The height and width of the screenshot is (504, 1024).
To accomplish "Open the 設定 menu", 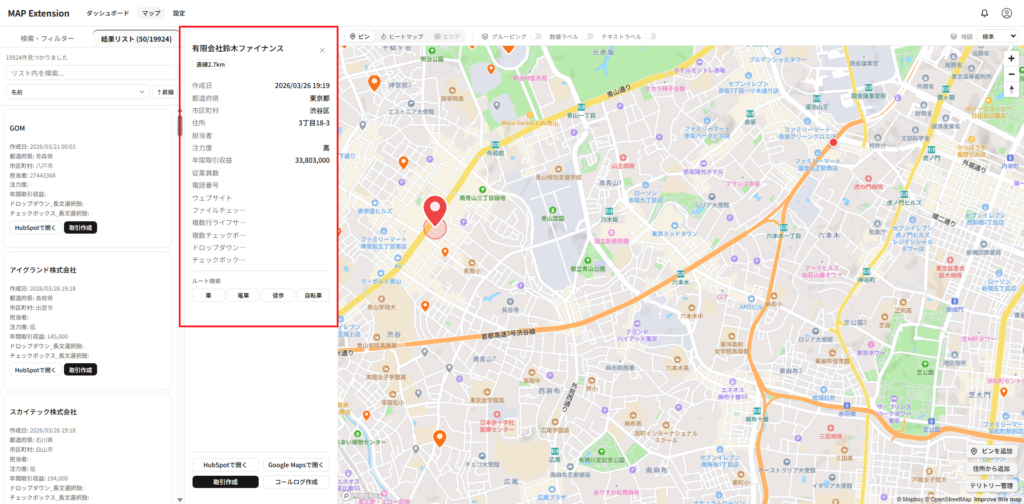I will (x=179, y=13).
